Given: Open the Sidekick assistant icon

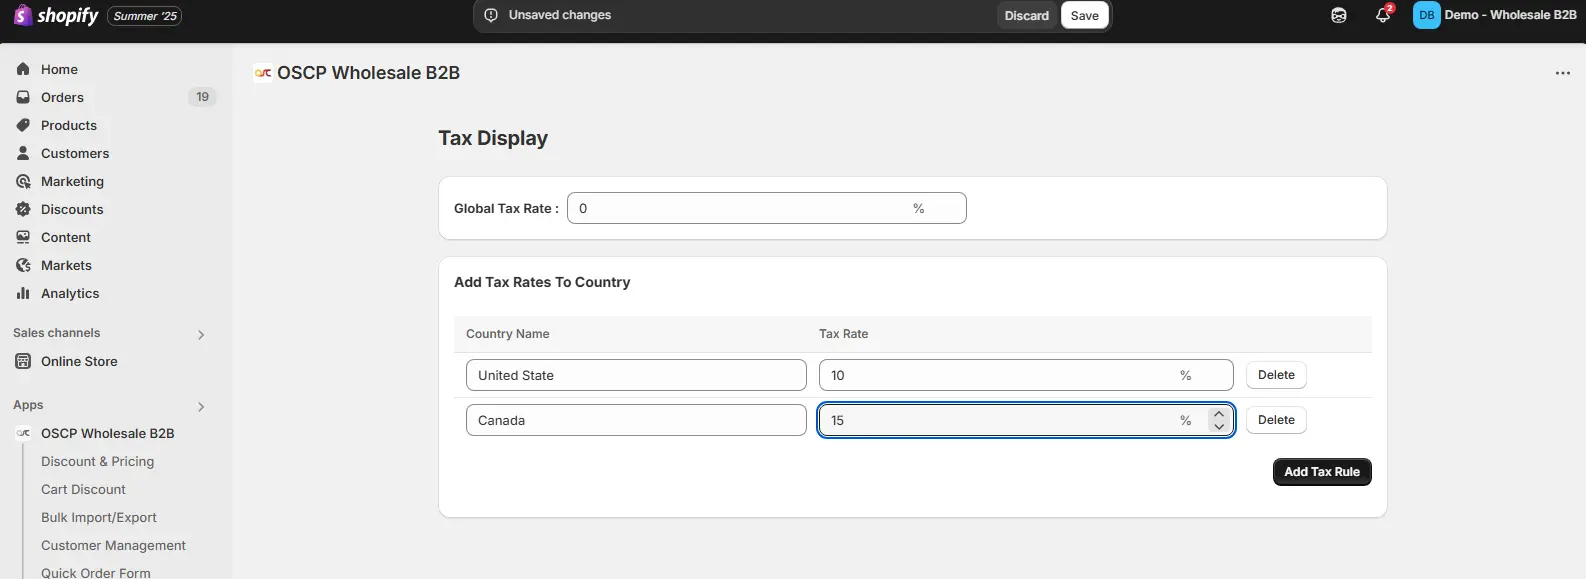Looking at the screenshot, I should click(1339, 15).
